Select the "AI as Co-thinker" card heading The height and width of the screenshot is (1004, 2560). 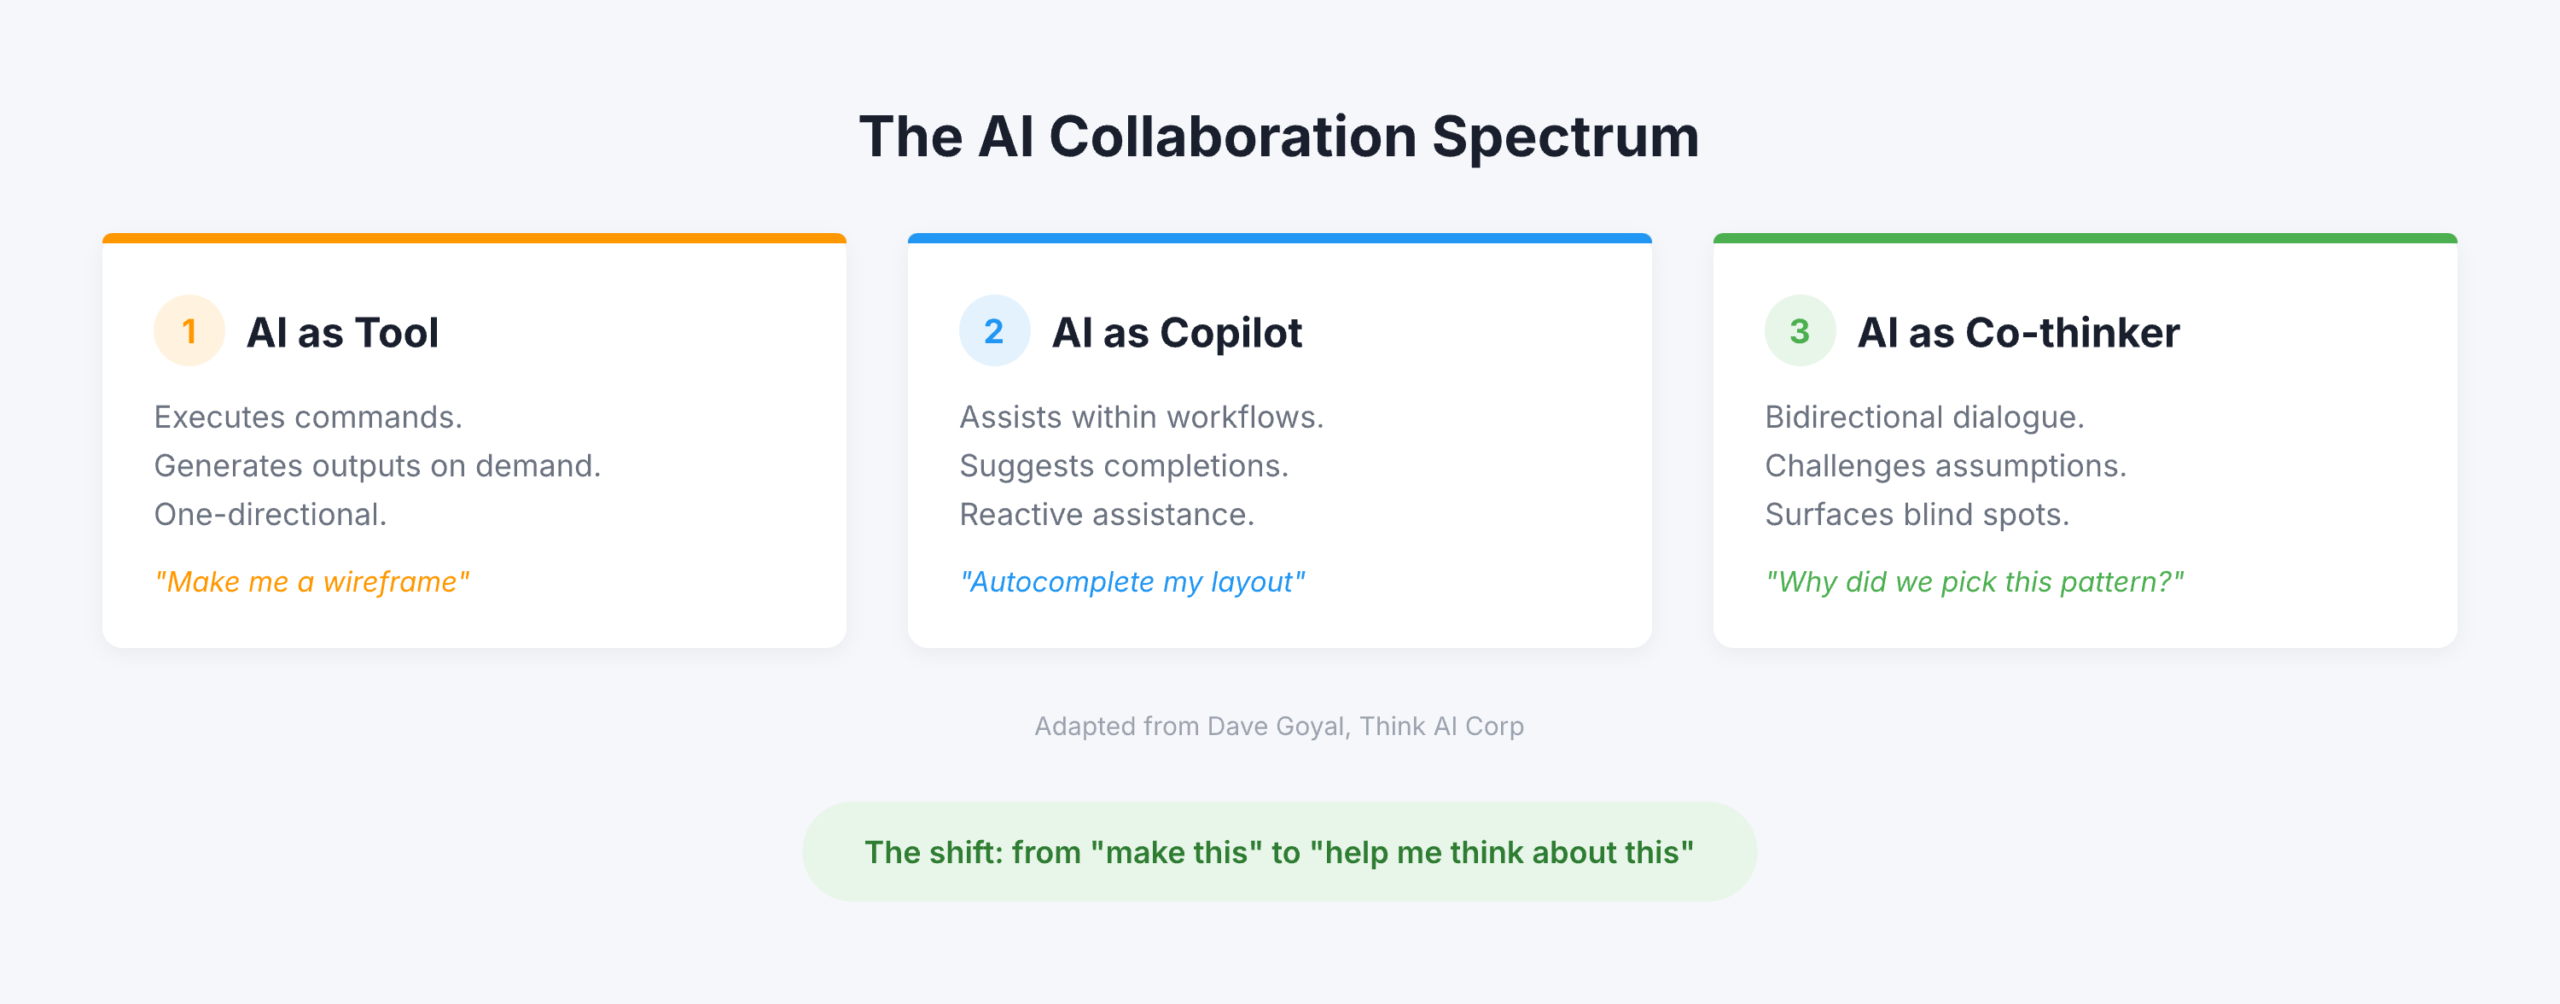2019,333
